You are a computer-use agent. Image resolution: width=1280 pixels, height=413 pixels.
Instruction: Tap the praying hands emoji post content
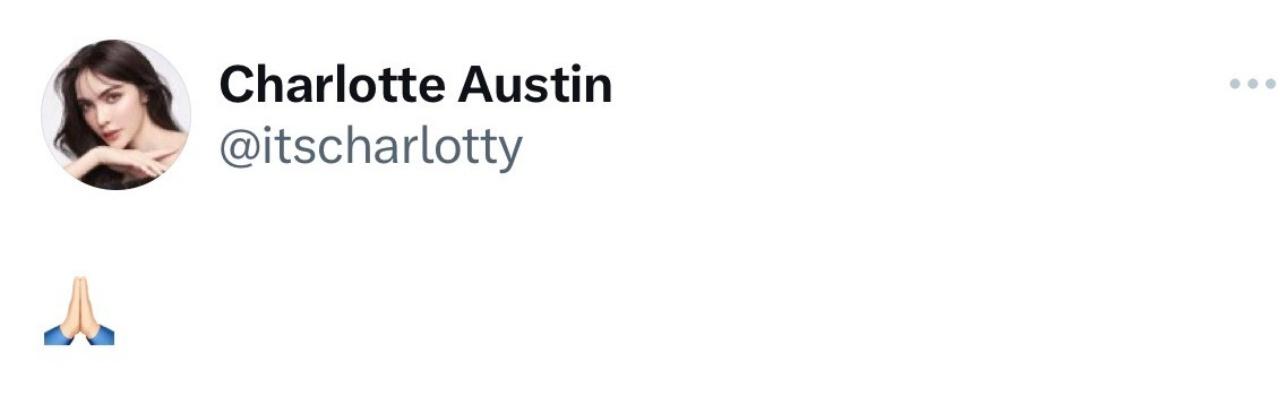[x=79, y=311]
